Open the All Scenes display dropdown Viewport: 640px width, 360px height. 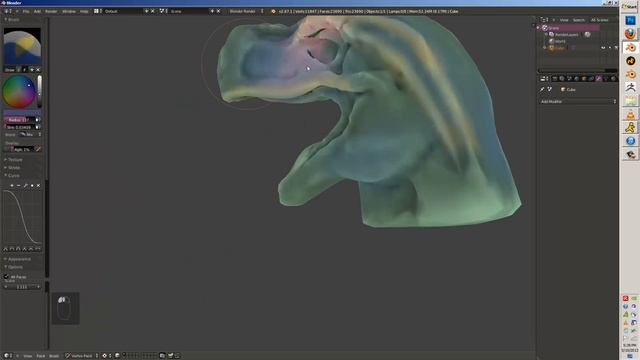pos(600,20)
